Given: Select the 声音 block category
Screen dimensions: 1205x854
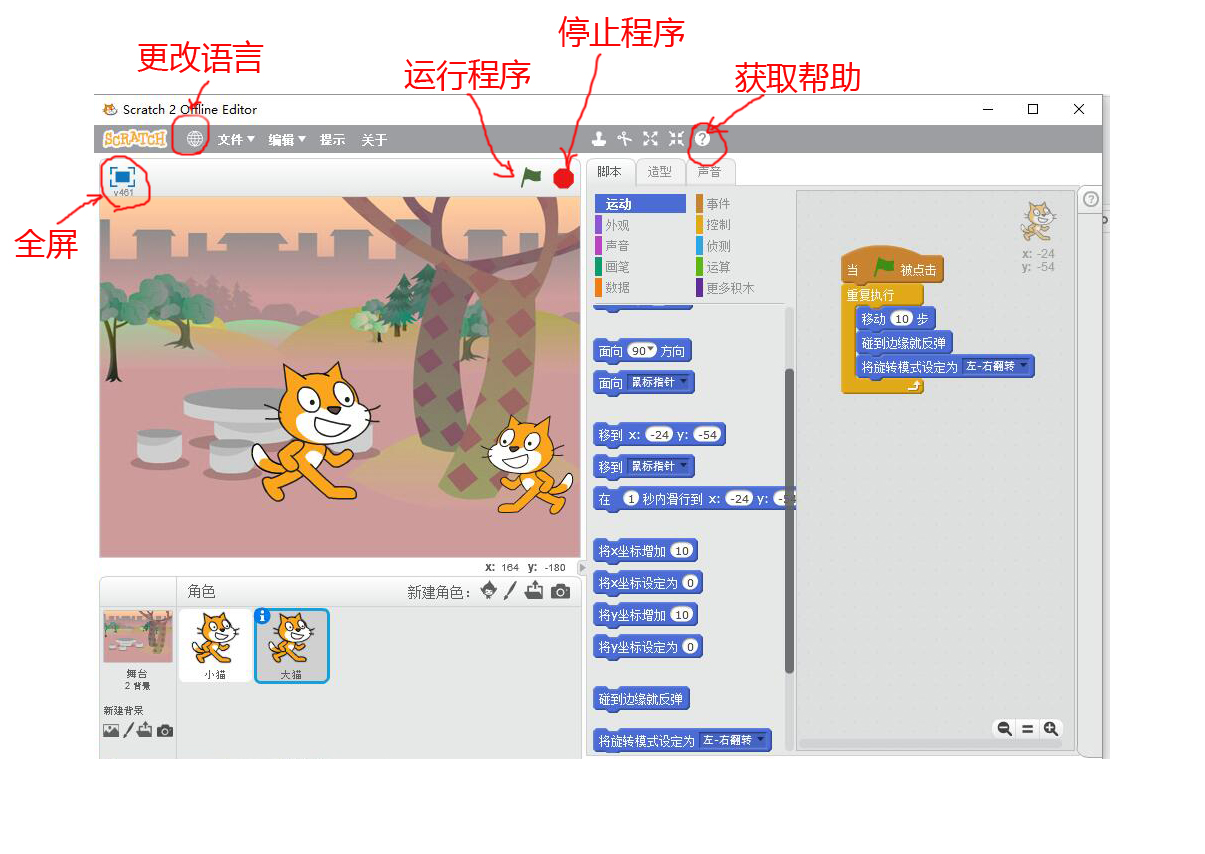Looking at the screenshot, I should tap(640, 246).
